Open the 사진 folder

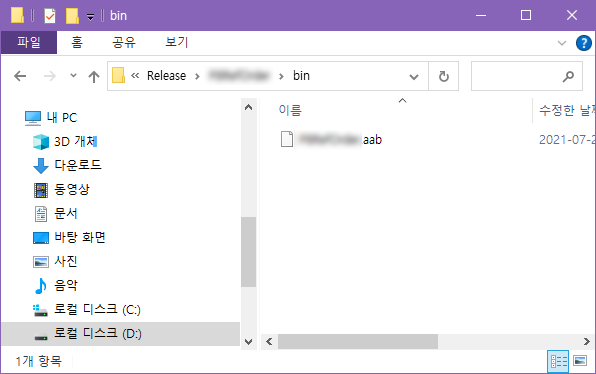[x=66, y=261]
